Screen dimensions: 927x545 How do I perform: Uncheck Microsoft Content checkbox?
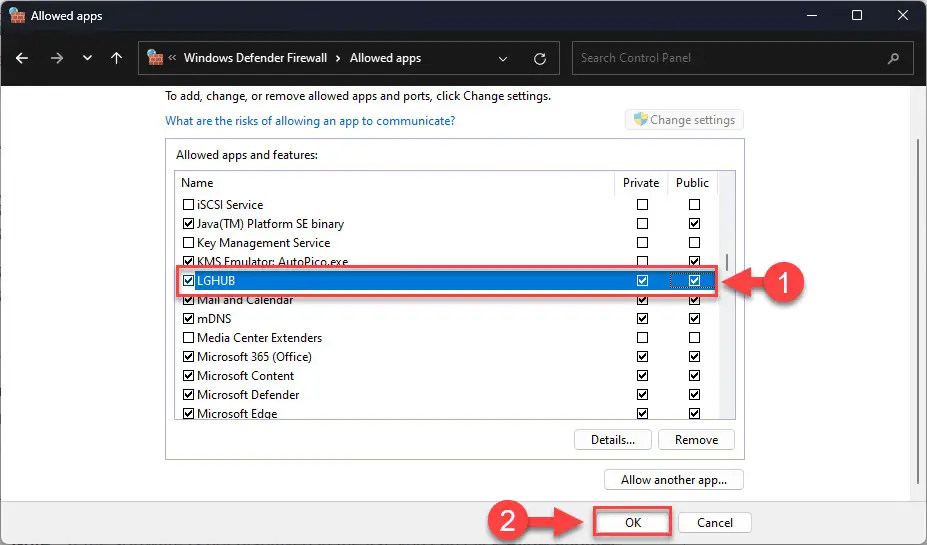pos(188,375)
